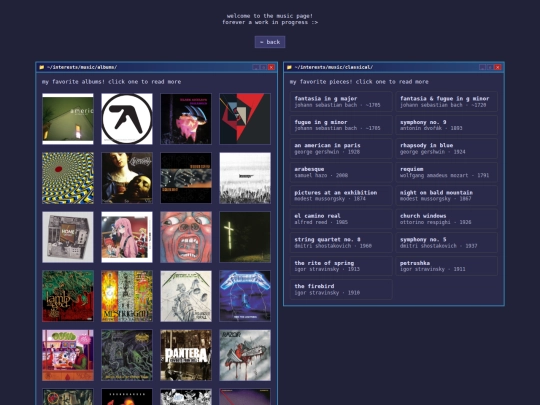This screenshot has width=540, height=405.
Task: Open the Black Sabbath Paranoid album cover
Action: [x=186, y=119]
